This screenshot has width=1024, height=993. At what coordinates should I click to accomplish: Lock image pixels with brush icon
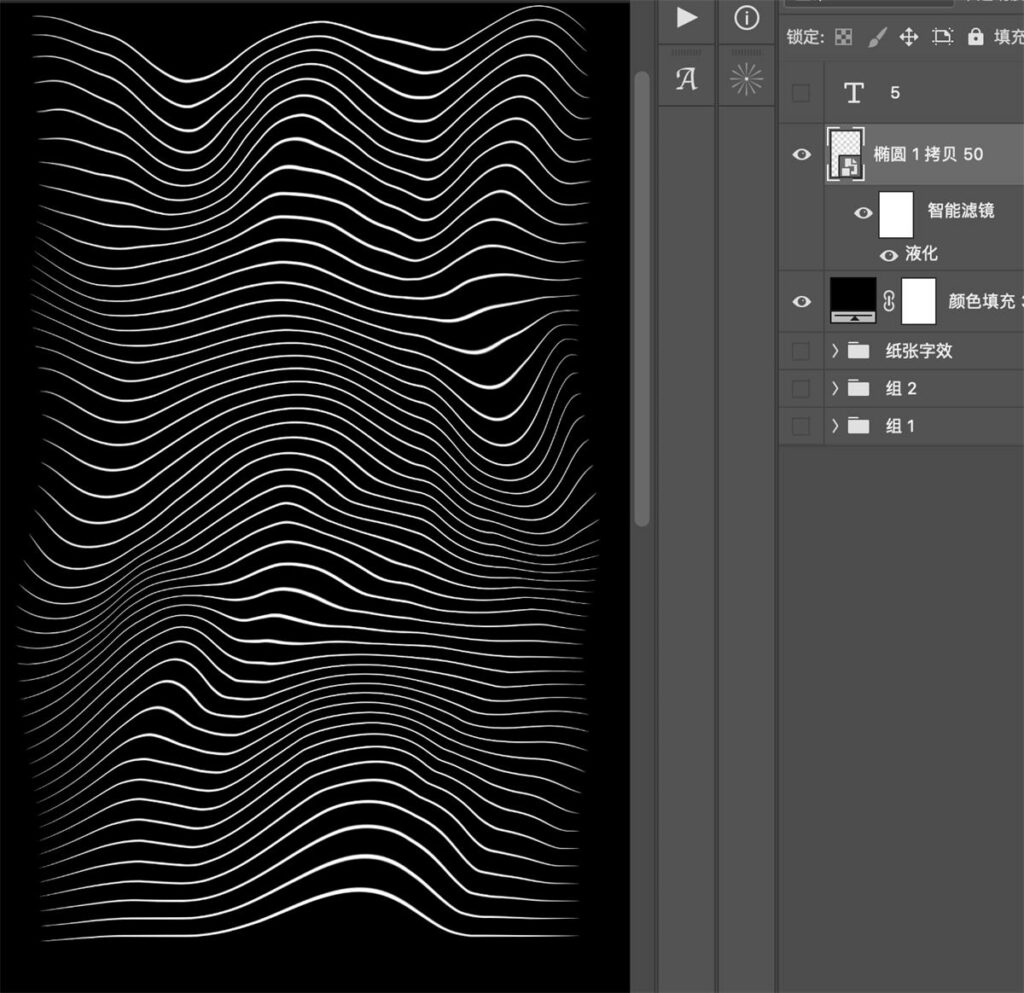[x=877, y=37]
